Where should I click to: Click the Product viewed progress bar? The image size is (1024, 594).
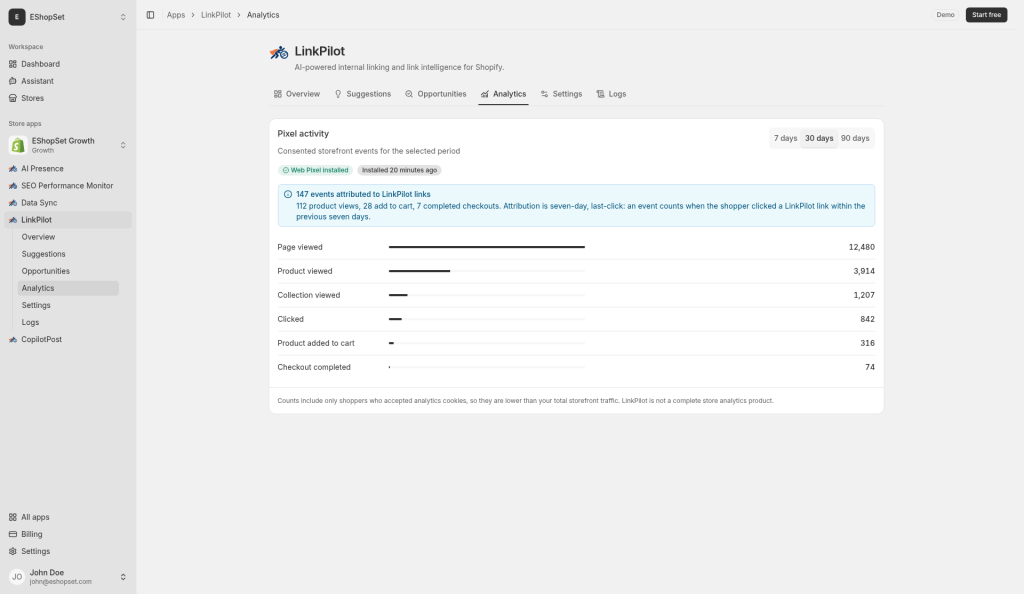(x=487, y=271)
